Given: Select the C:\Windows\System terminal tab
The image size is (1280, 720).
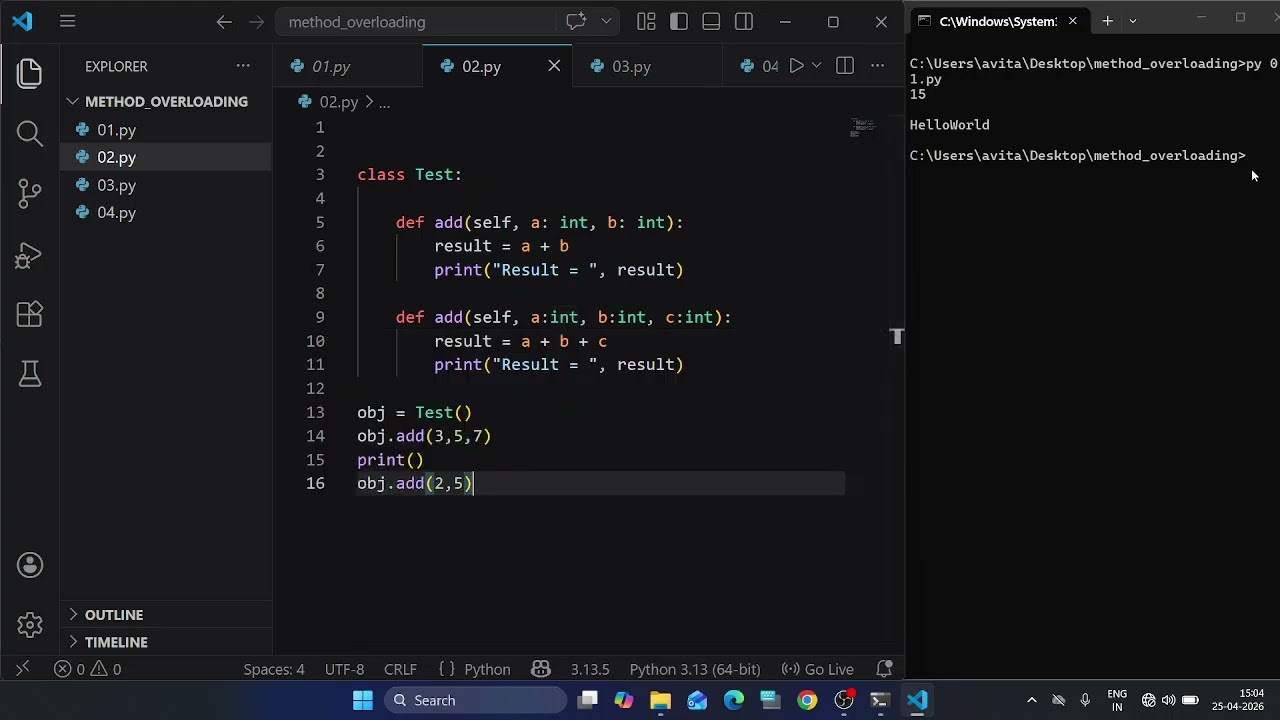Looking at the screenshot, I should pos(998,21).
